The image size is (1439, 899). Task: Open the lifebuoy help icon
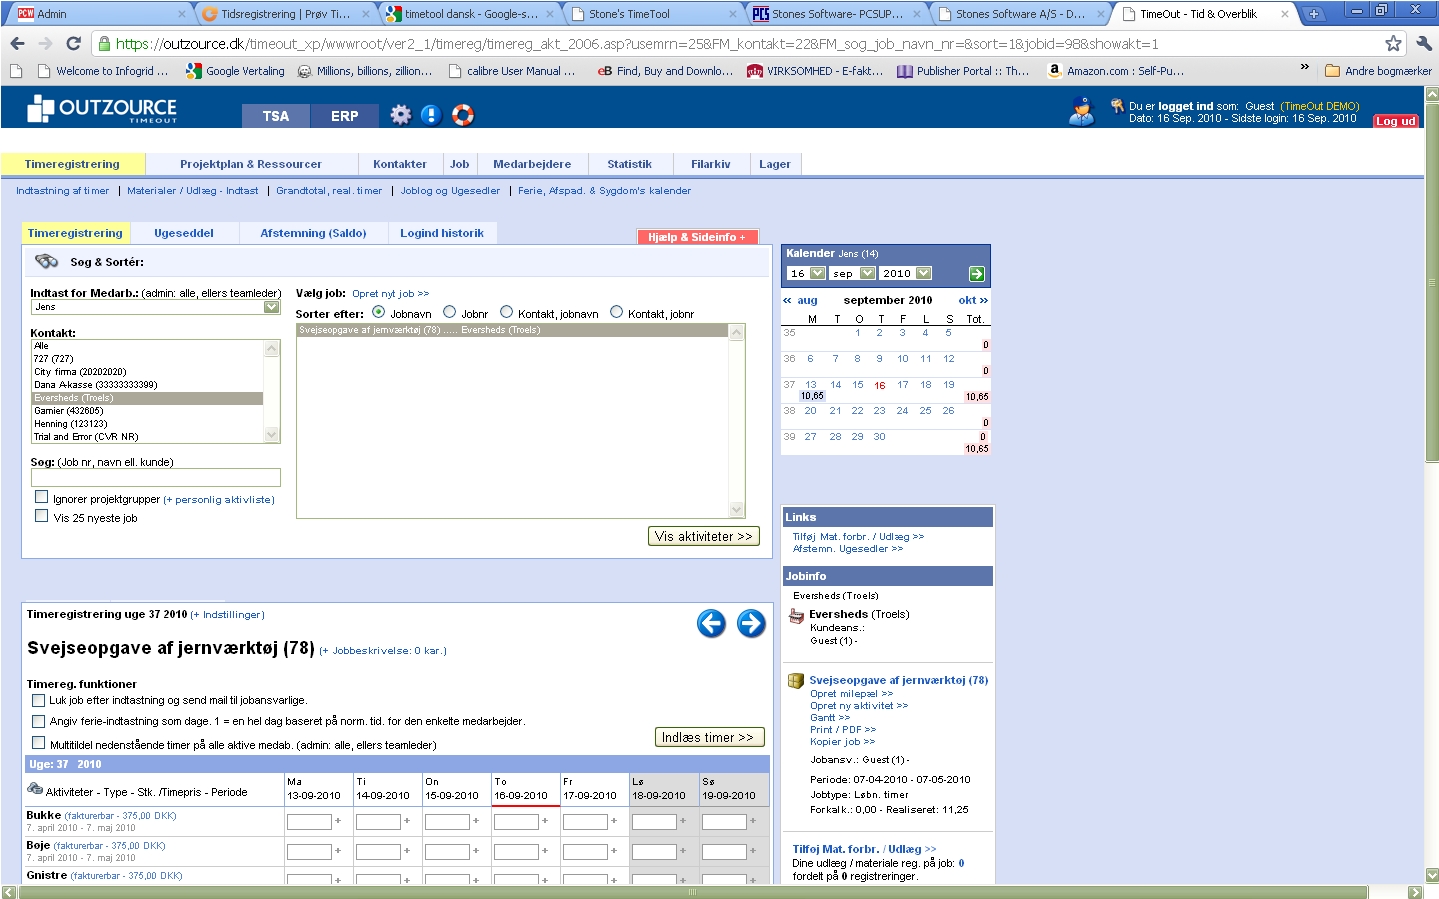pos(462,115)
